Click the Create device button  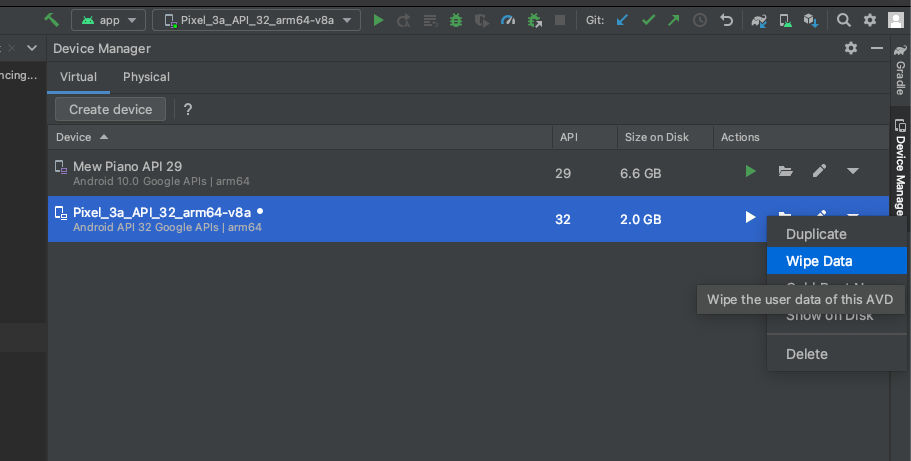[x=110, y=109]
